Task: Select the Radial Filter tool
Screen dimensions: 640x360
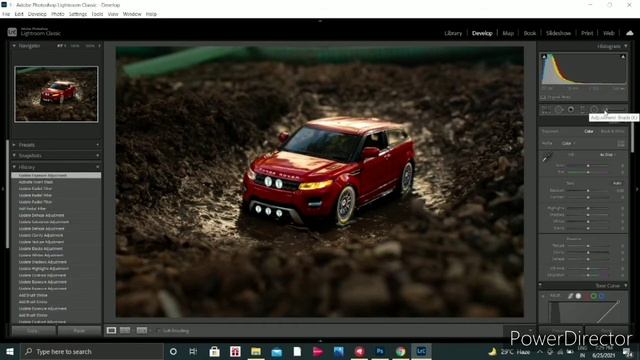Action: (x=594, y=109)
